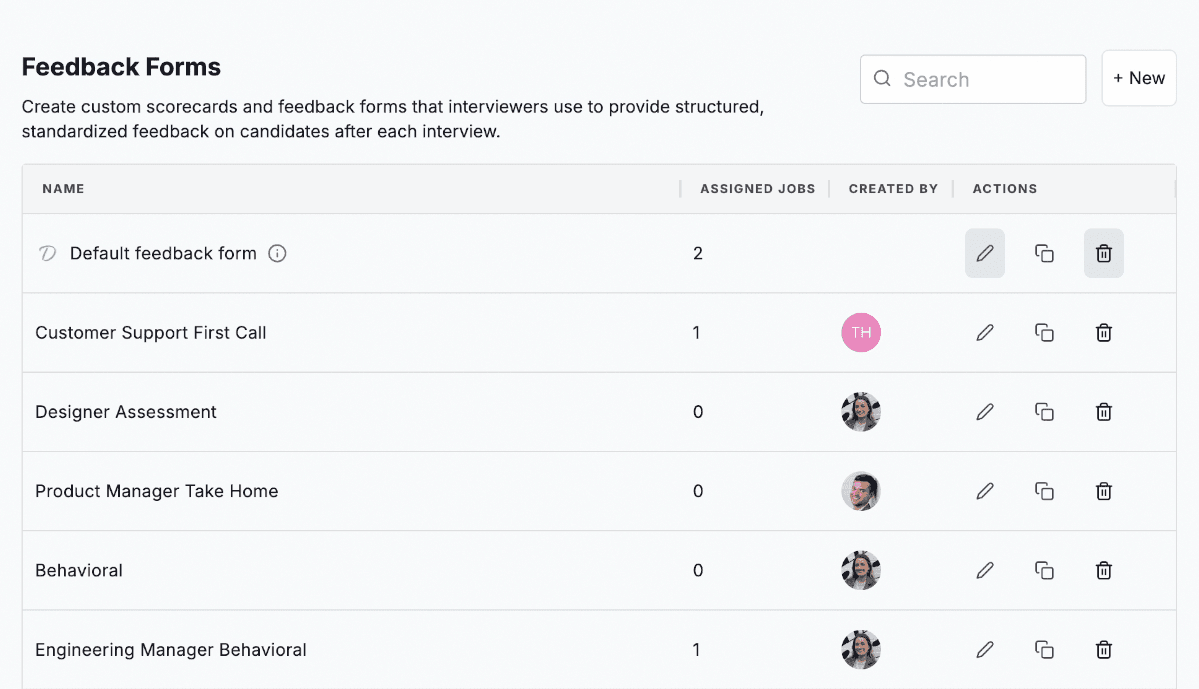The image size is (1199, 689).
Task: Click the info icon beside Default feedback form
Action: coord(278,254)
